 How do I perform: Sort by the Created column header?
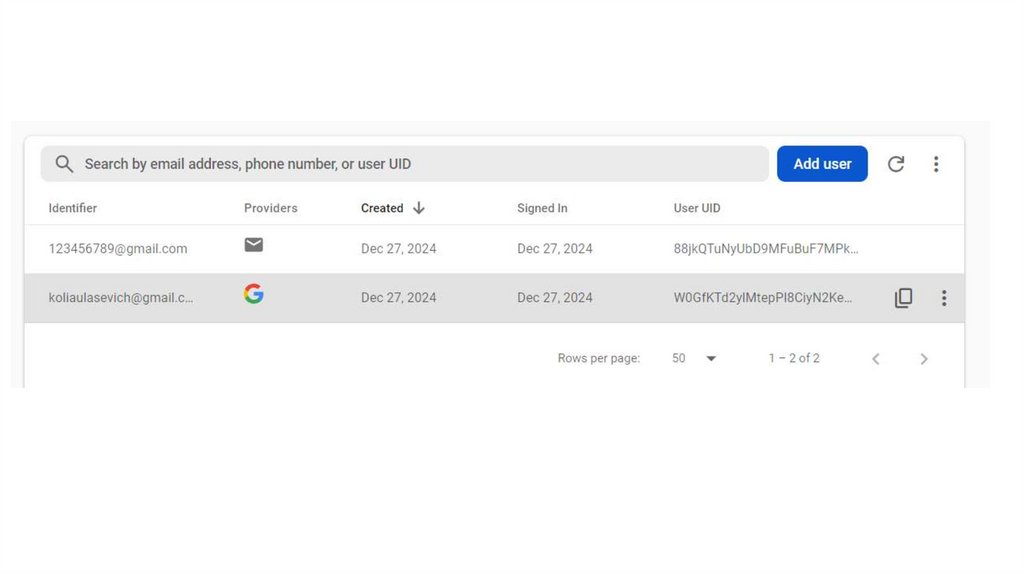pos(382,208)
